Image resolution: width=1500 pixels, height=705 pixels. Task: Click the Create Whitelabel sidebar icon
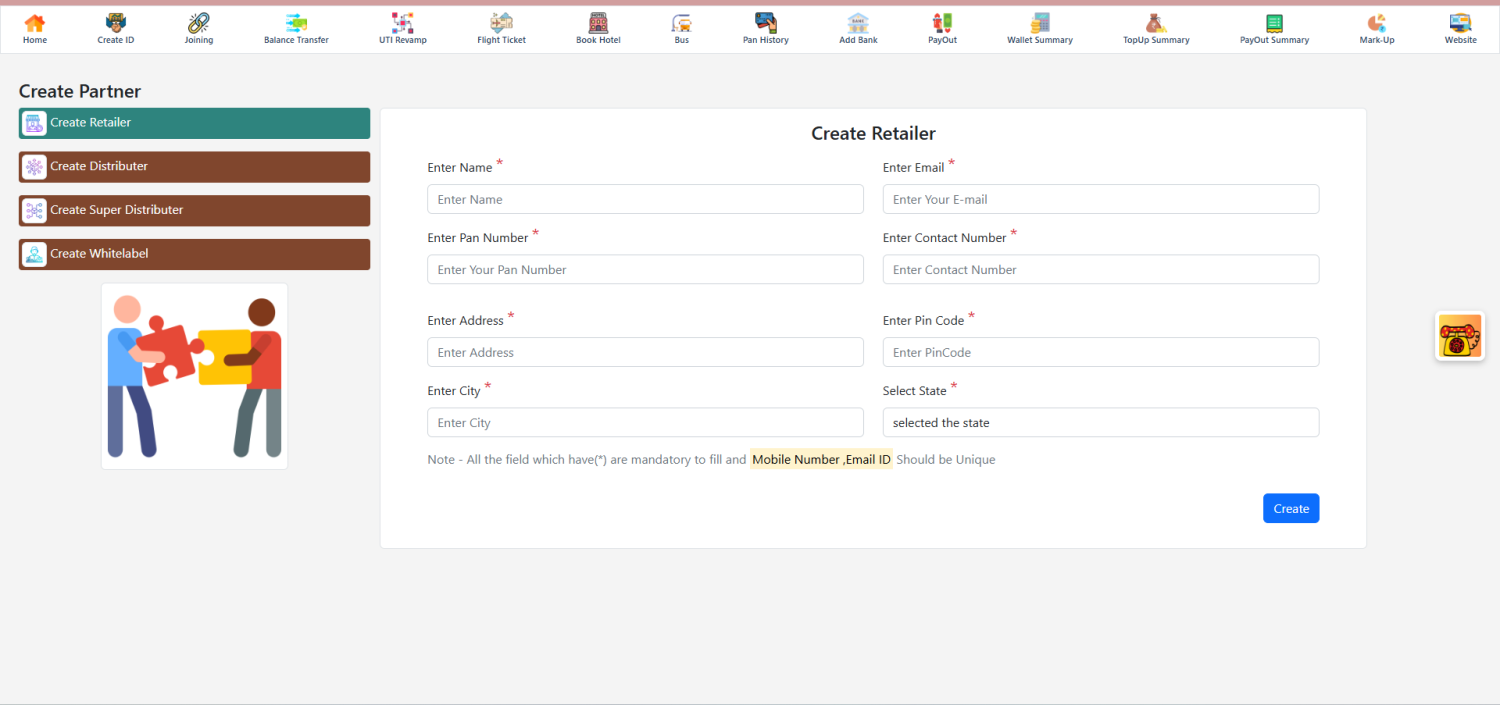[x=35, y=254]
